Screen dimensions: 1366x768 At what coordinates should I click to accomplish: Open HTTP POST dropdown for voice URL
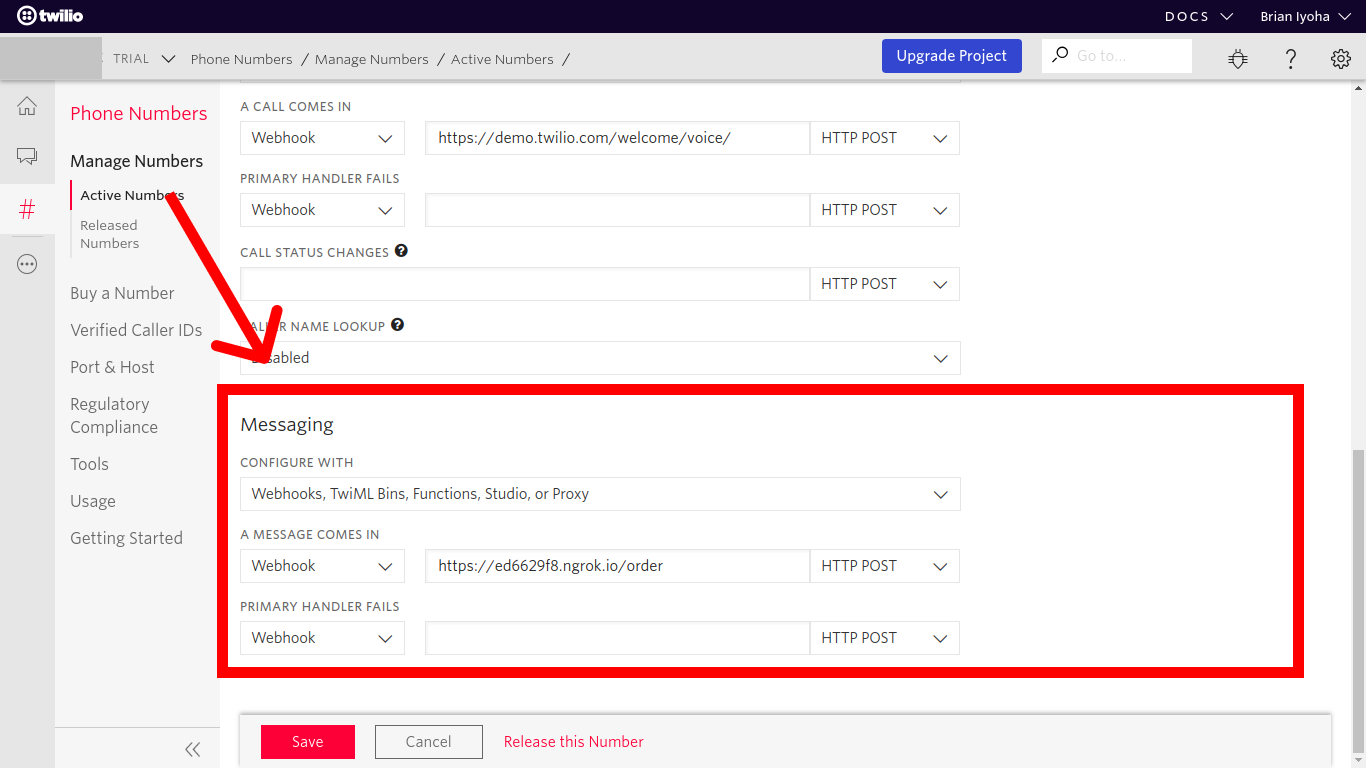click(884, 138)
